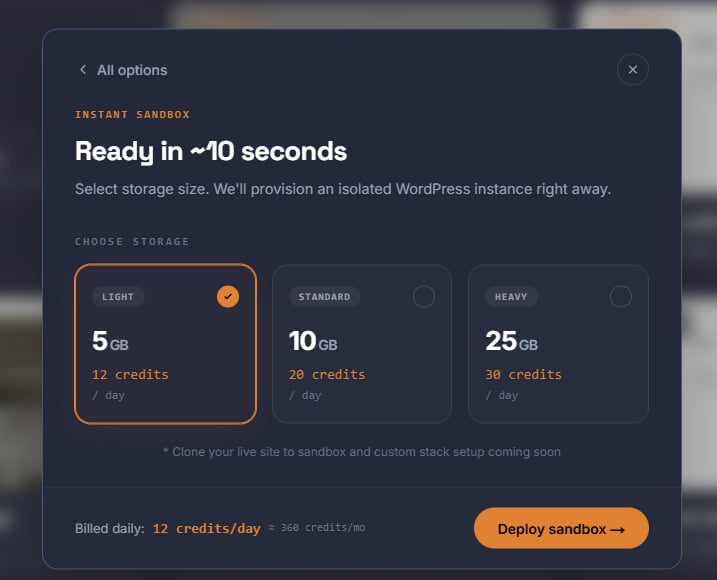Image resolution: width=717 pixels, height=580 pixels.
Task: Select the Light storage radio checkmark
Action: pyautogui.click(x=228, y=296)
